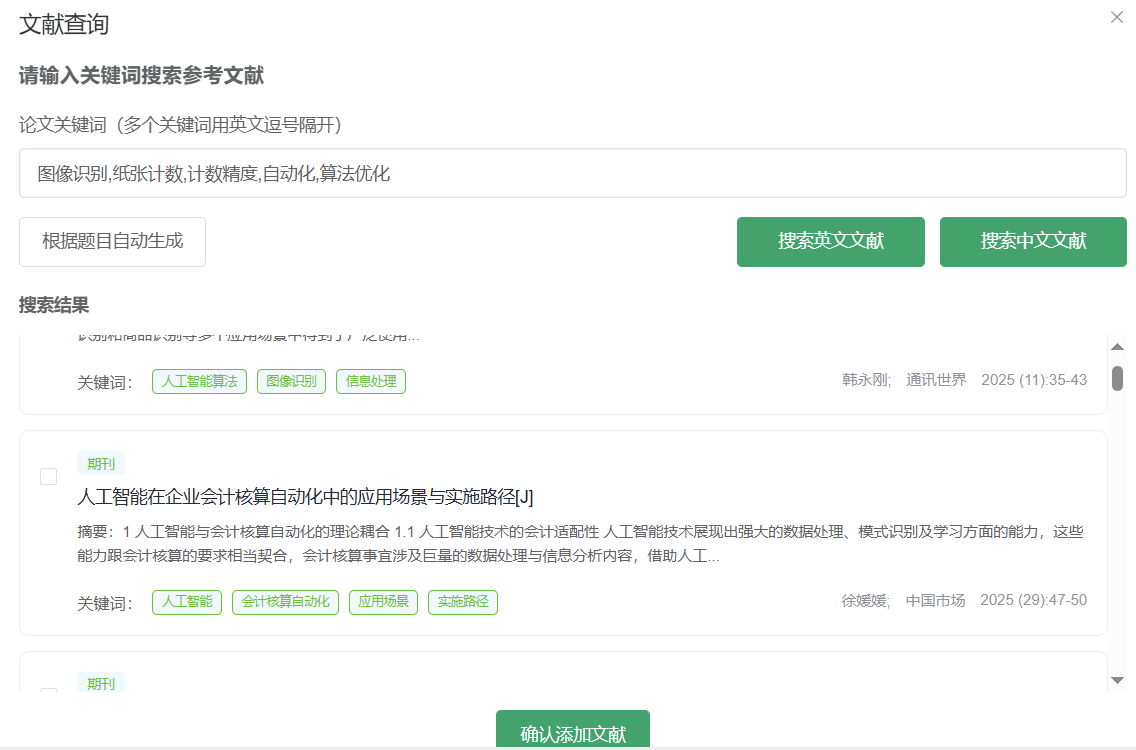Select the 会计核算自动化 keyword tag

(285, 602)
